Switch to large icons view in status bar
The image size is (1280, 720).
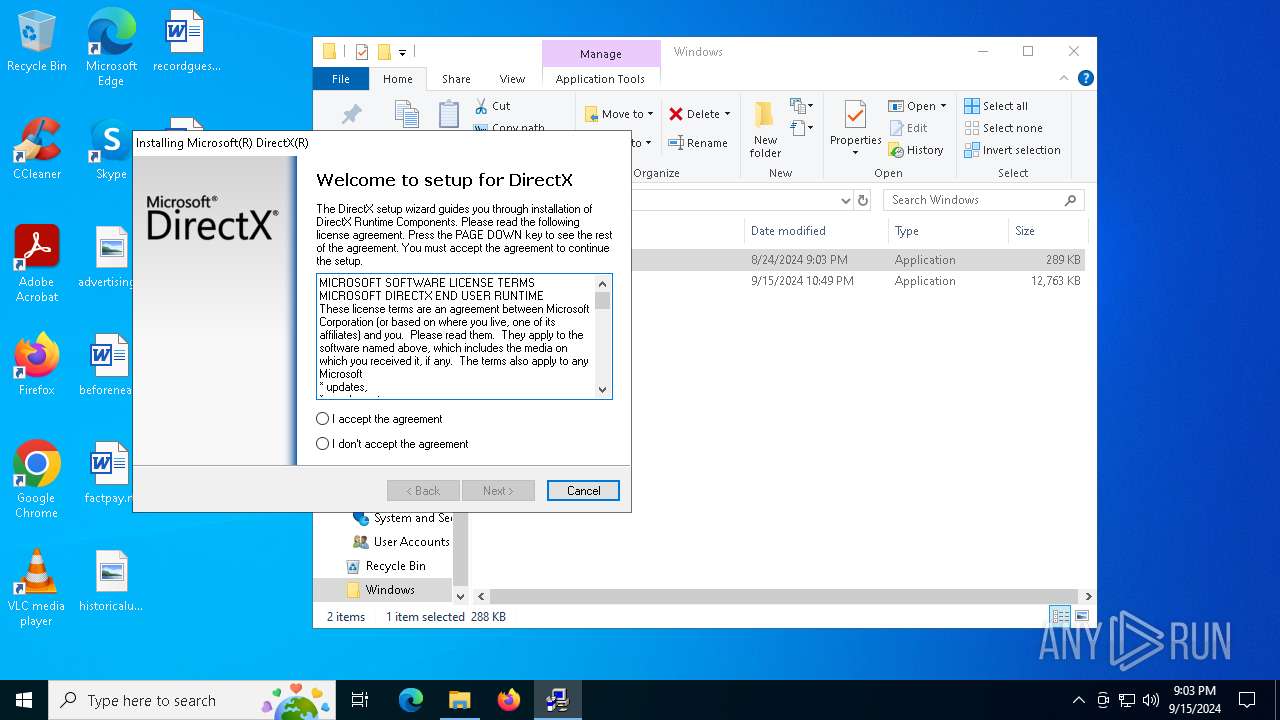coord(1081,616)
